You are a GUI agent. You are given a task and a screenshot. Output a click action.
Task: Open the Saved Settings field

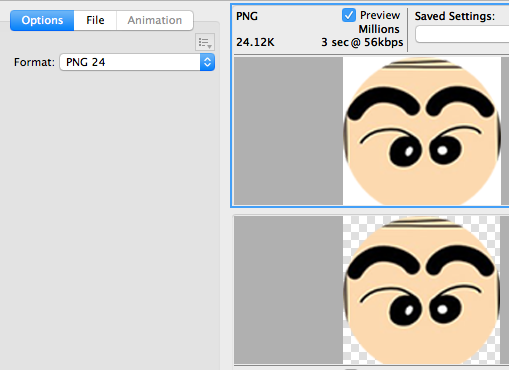(x=462, y=35)
